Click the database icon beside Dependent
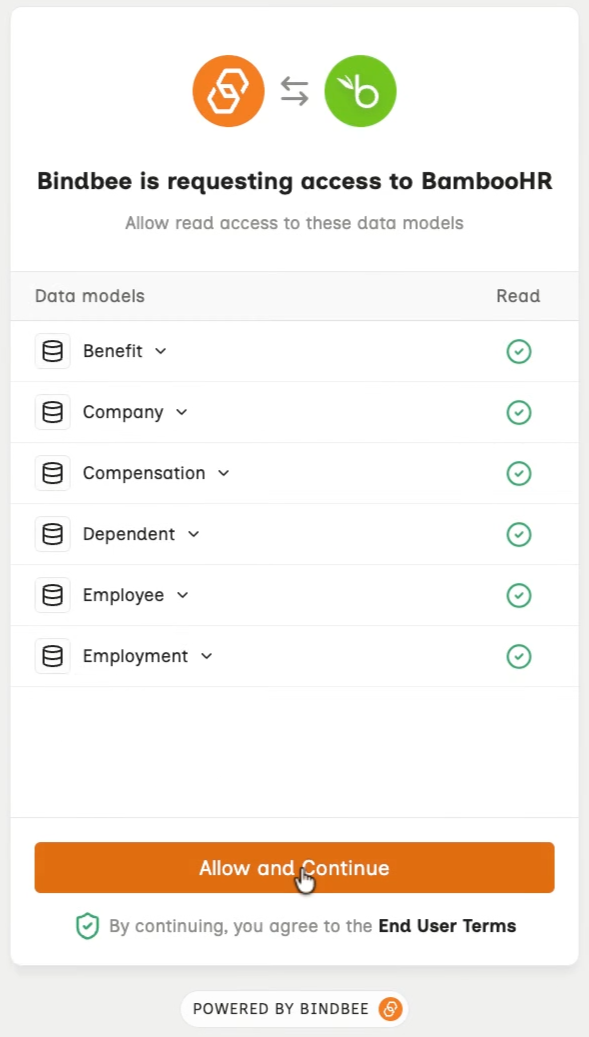This screenshot has height=1037, width=589. 53,534
